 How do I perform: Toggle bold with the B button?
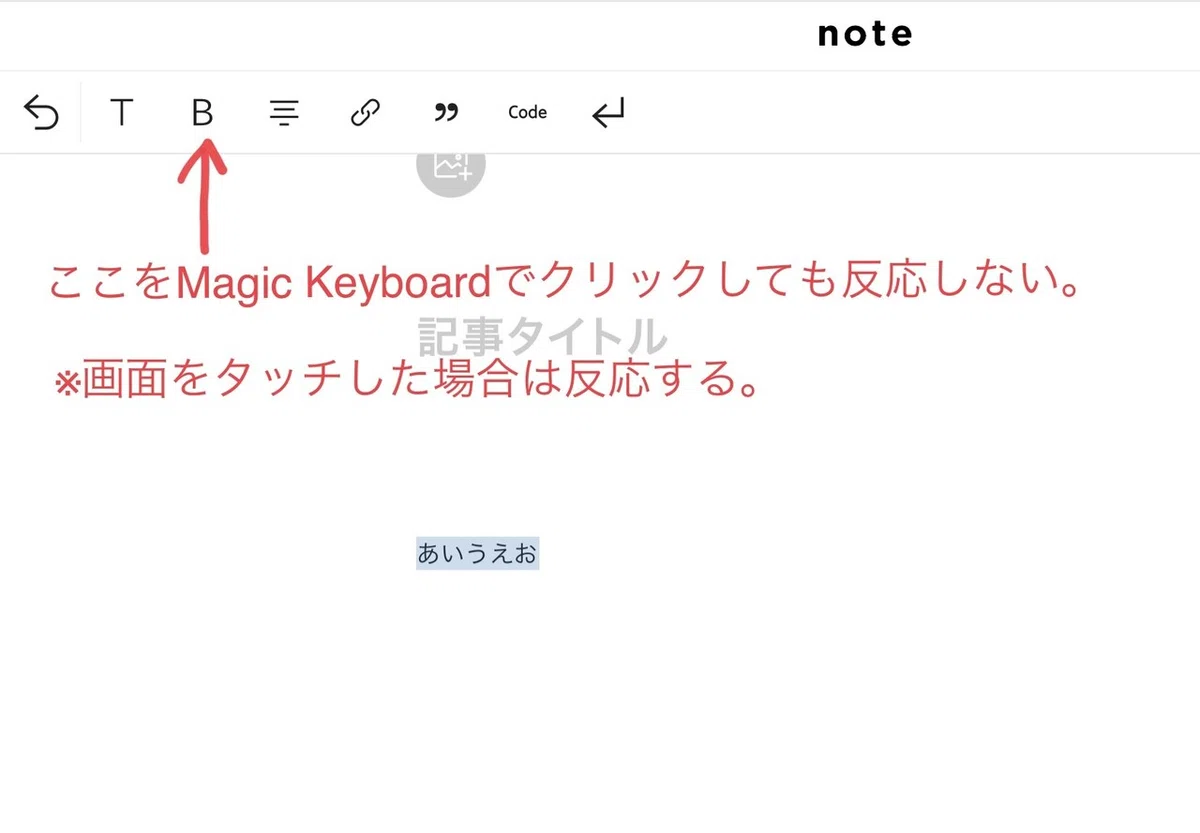tap(202, 113)
